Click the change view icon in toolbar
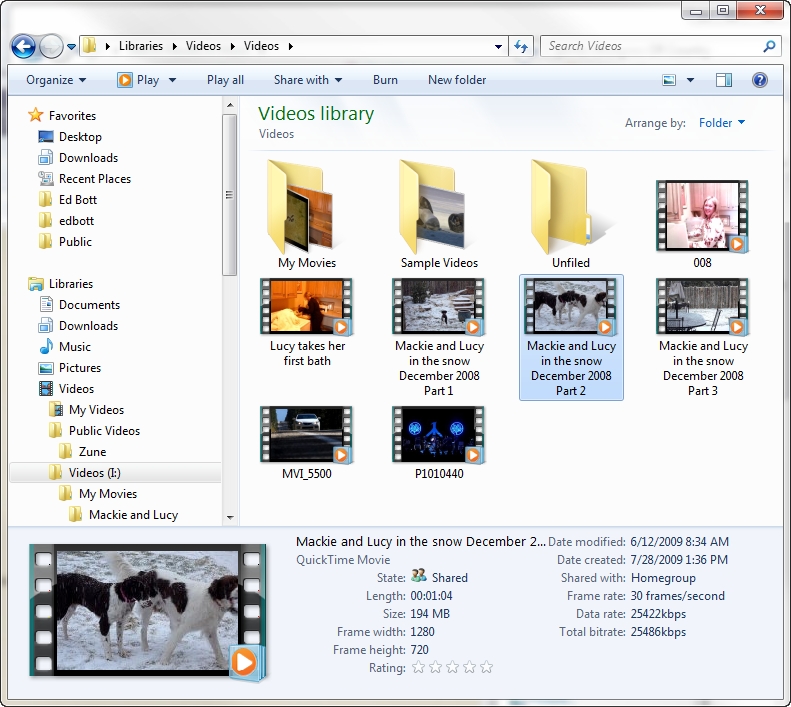 pos(670,80)
